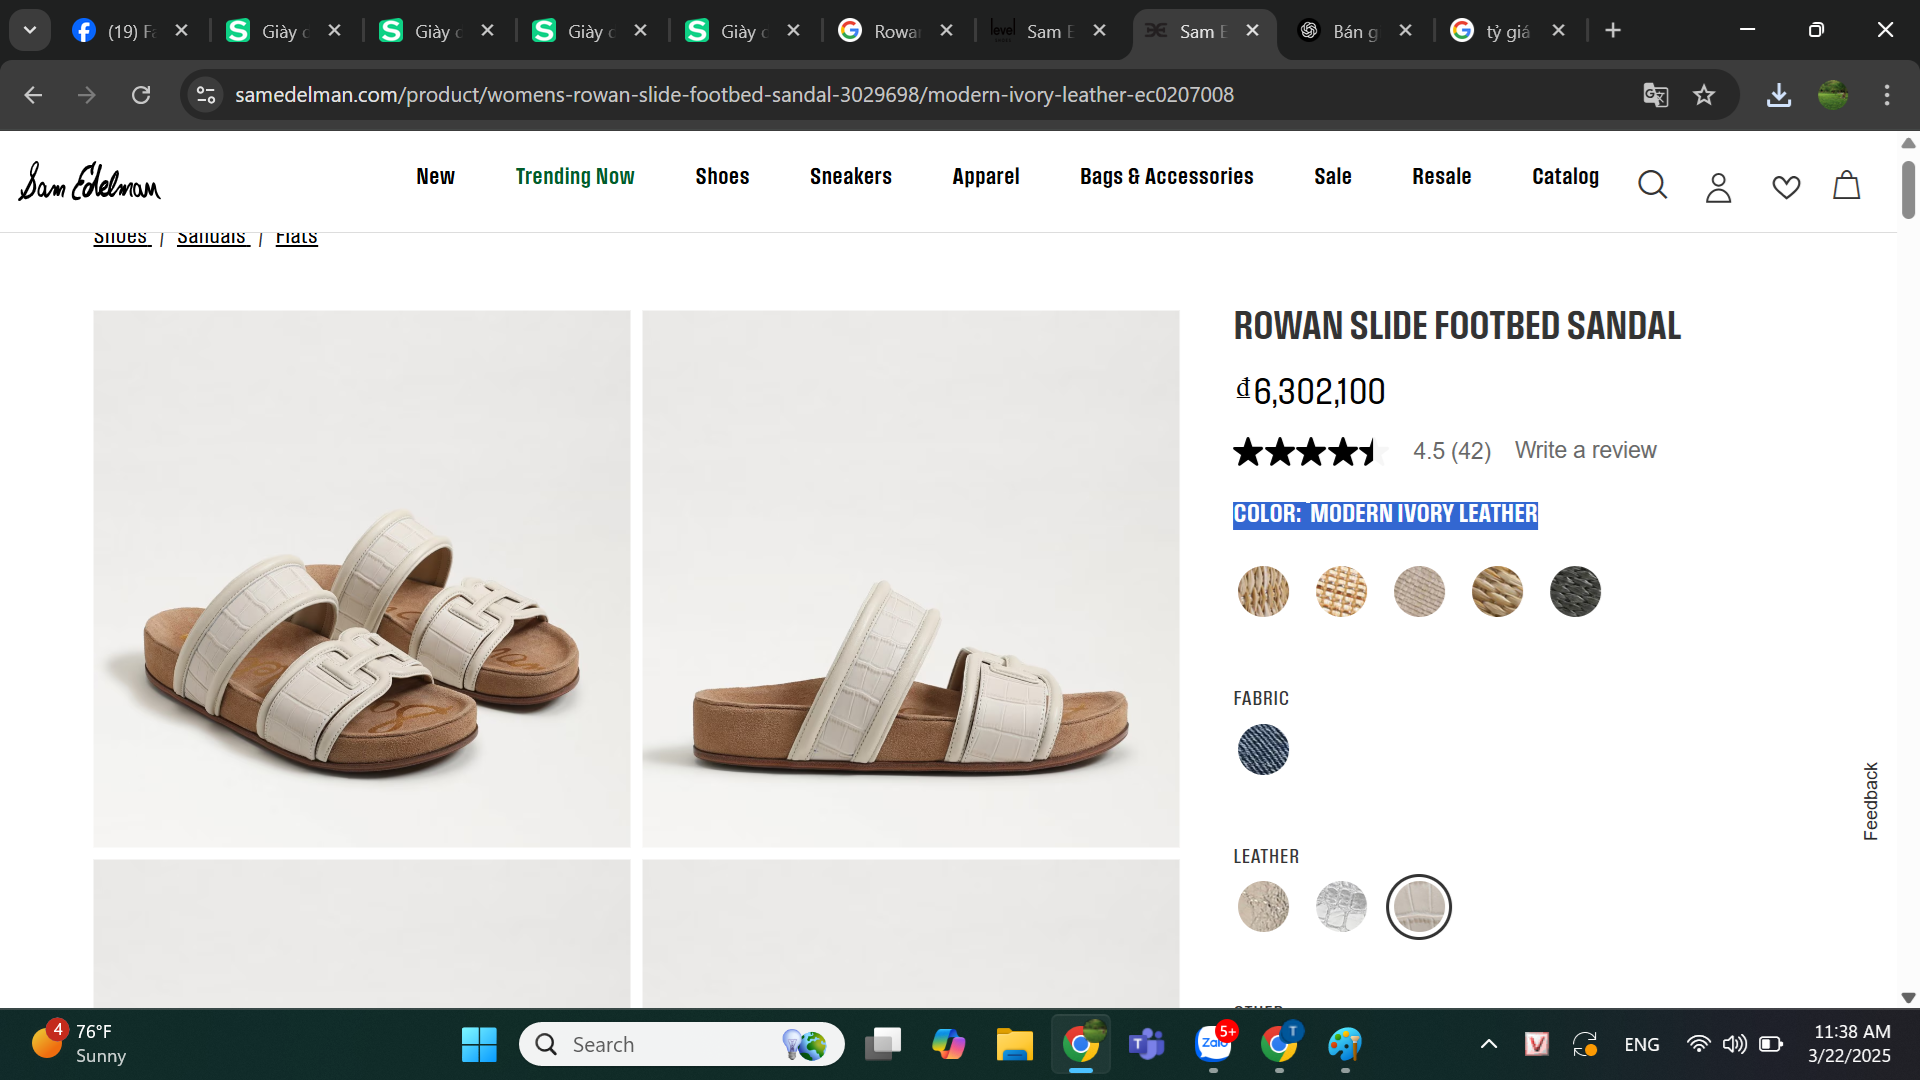Open the site search magnifier icon

coord(1652,185)
